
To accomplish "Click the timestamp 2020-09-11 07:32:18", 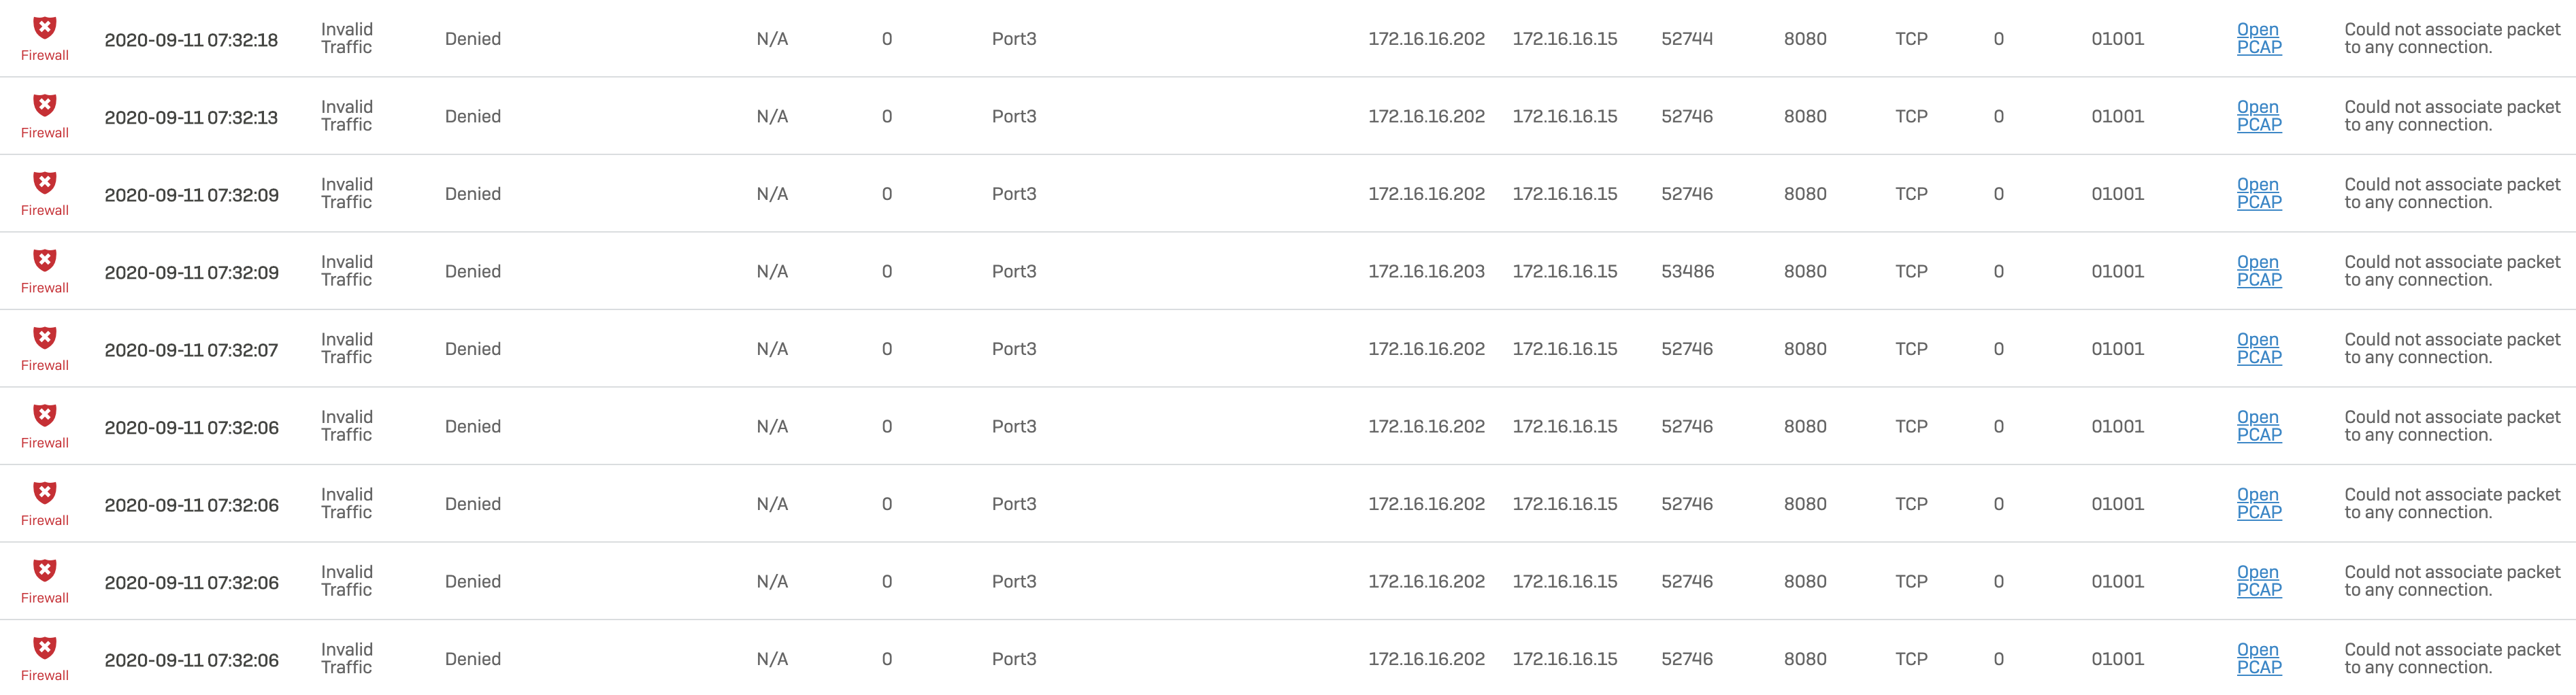I will (x=191, y=40).
